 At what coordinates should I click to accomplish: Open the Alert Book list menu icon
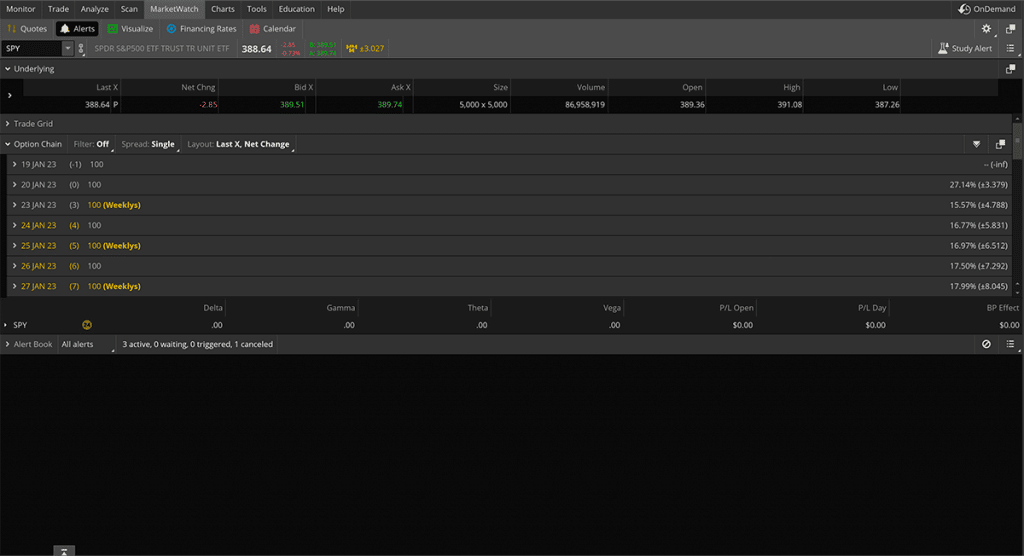pos(1010,344)
